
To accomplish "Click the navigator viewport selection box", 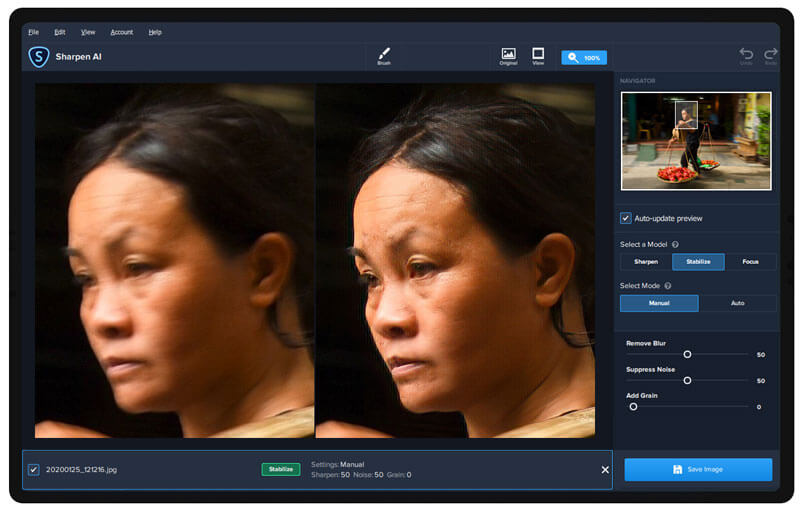I will point(686,115).
